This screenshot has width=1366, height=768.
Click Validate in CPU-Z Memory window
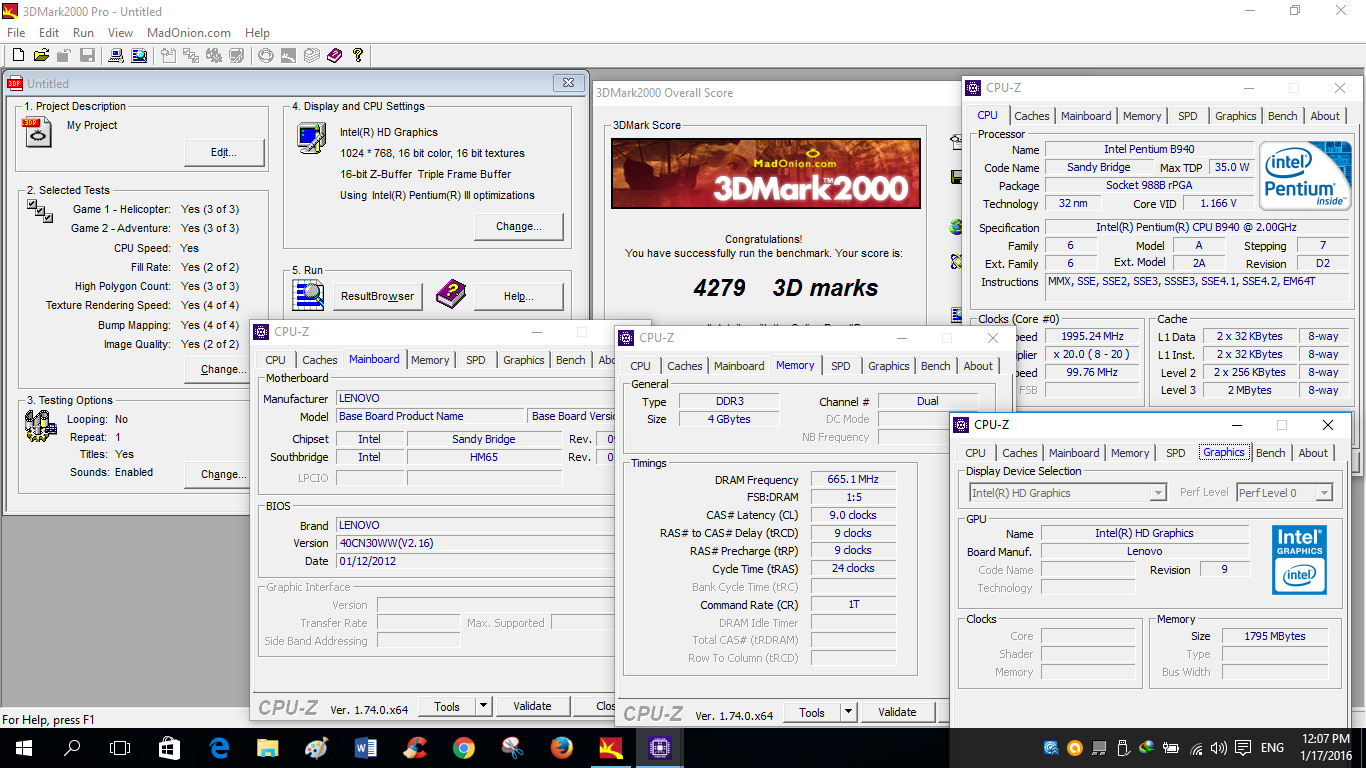coord(897,712)
